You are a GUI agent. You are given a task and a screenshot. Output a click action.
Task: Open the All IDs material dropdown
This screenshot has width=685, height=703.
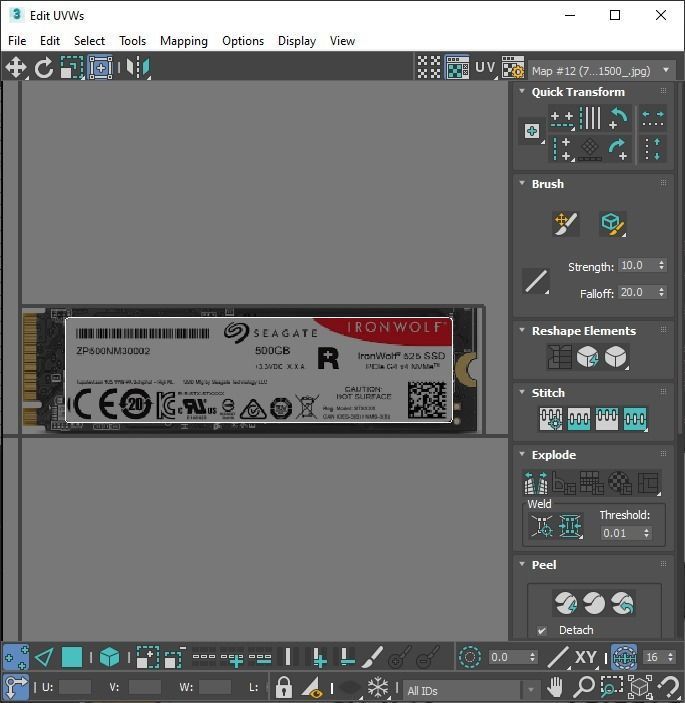point(471,690)
